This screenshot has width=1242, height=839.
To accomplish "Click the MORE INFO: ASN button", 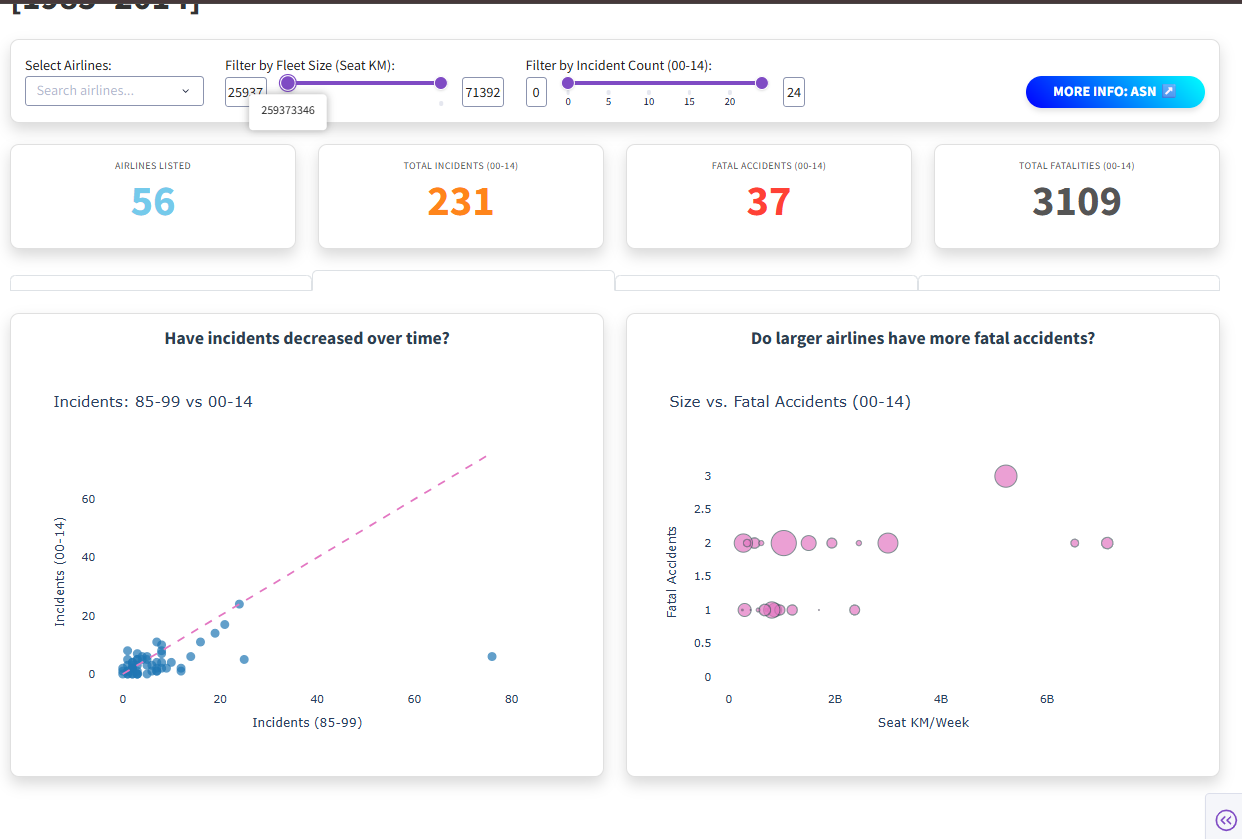I will pos(1114,92).
